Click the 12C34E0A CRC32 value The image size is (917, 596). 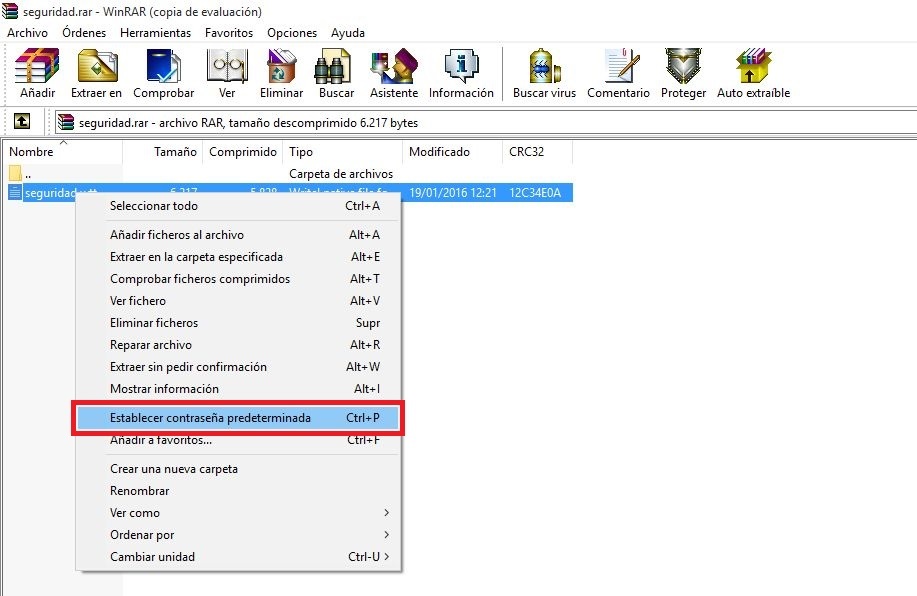point(535,192)
